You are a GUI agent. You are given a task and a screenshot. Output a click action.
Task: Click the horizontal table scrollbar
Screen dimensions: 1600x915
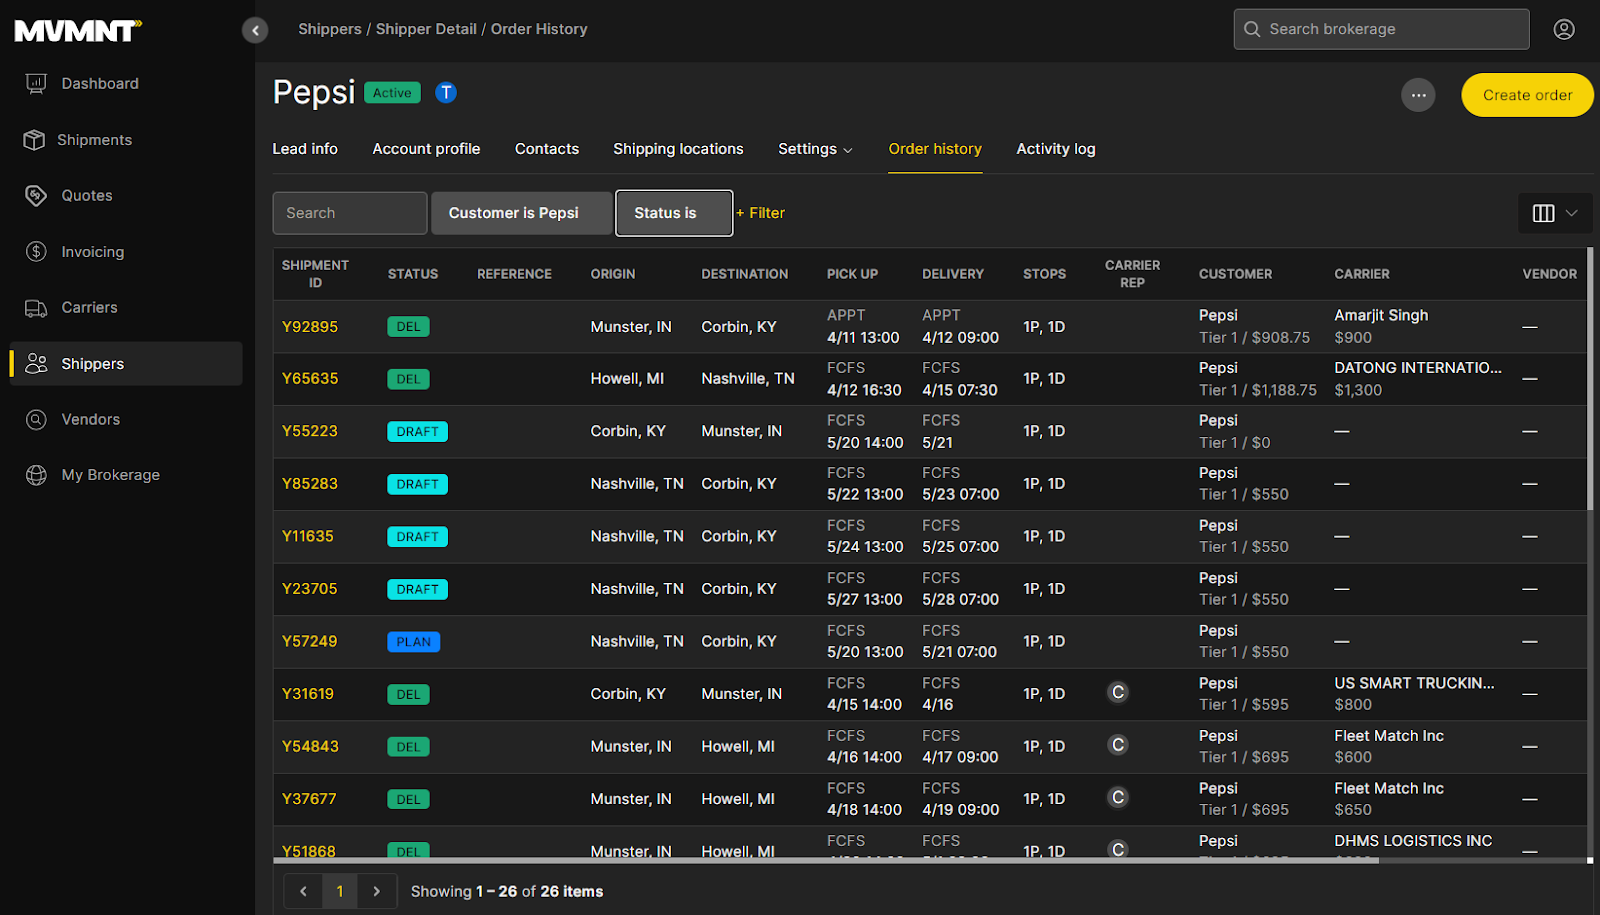click(826, 860)
